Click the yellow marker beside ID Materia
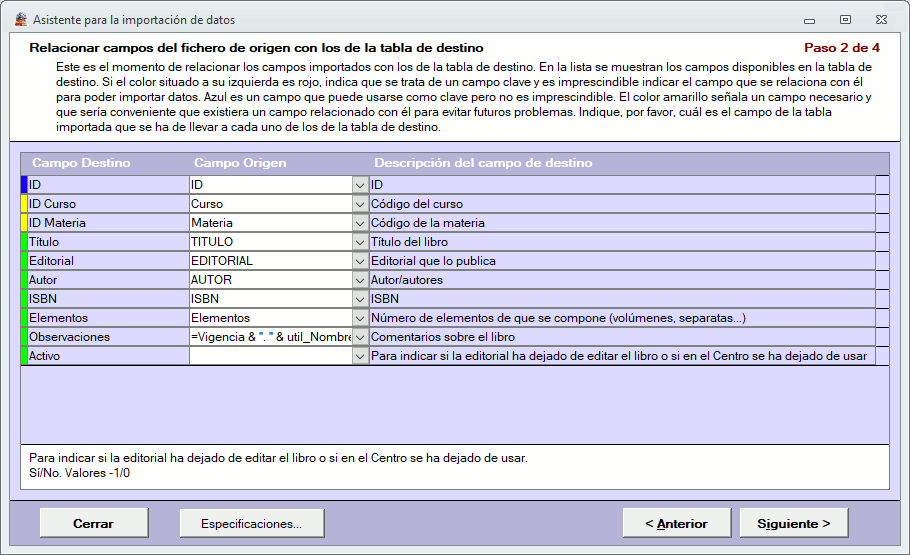Image resolution: width=910 pixels, height=555 pixels. coord(24,223)
